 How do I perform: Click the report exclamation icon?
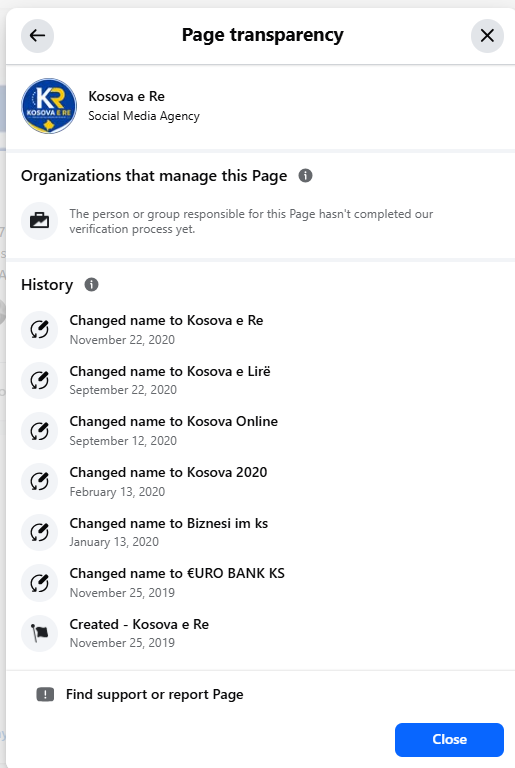[x=45, y=695]
